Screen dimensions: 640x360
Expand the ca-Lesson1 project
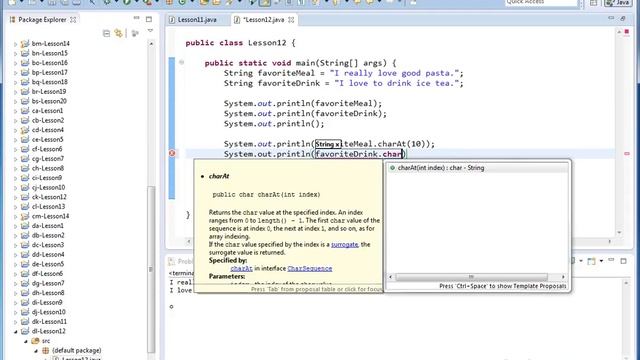coord(16,111)
